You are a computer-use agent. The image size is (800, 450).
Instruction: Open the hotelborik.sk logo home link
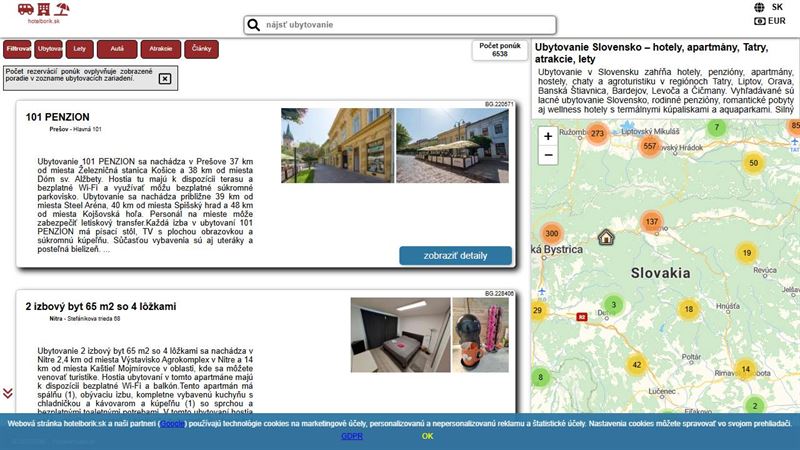[43, 13]
